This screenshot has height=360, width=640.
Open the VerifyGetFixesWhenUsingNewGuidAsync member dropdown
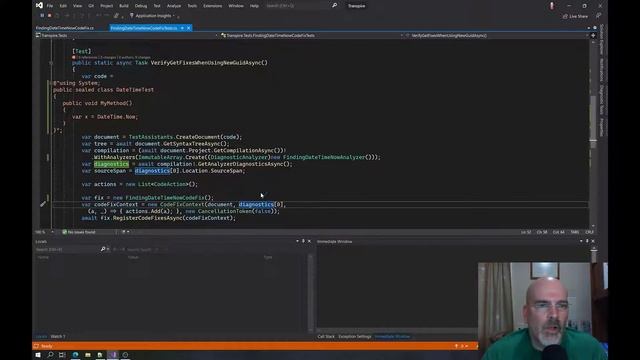coord(497,36)
